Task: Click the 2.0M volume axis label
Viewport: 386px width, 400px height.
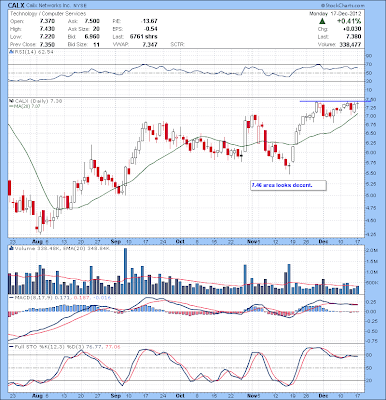Action: [x=373, y=250]
